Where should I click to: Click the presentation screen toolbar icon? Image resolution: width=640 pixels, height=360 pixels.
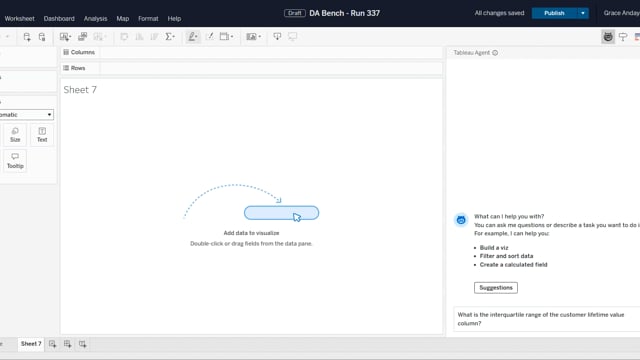point(293,37)
